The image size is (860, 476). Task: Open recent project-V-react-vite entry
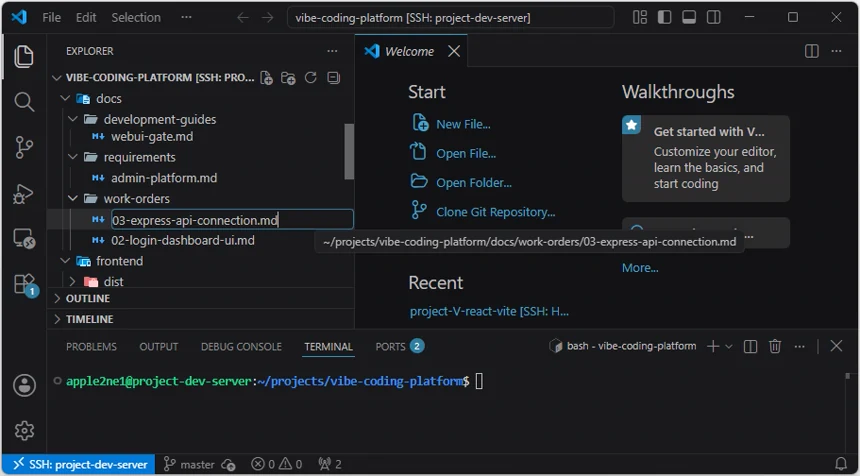[x=489, y=311]
